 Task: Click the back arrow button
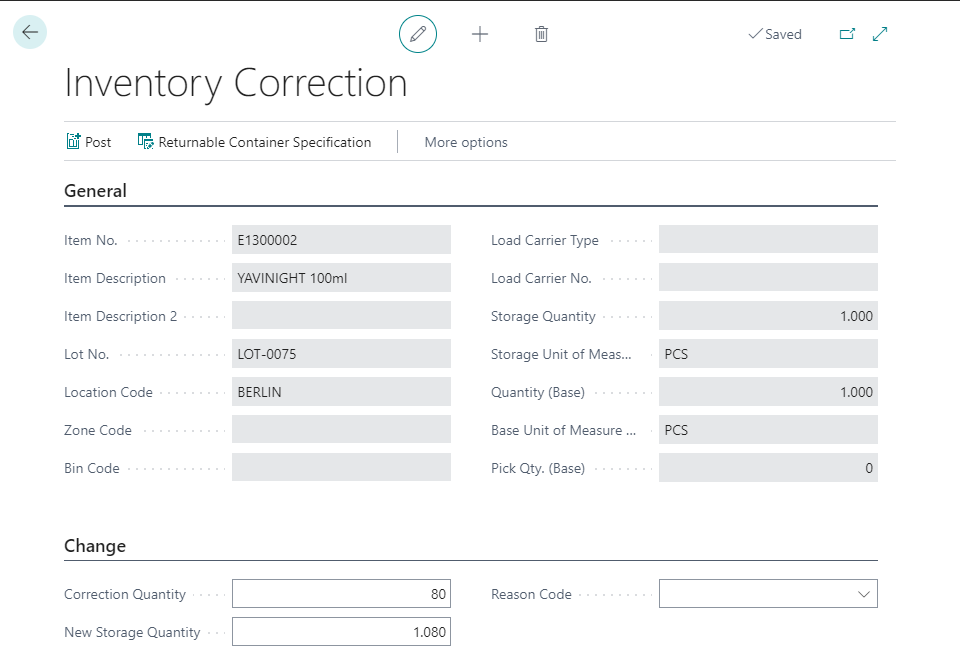click(30, 32)
